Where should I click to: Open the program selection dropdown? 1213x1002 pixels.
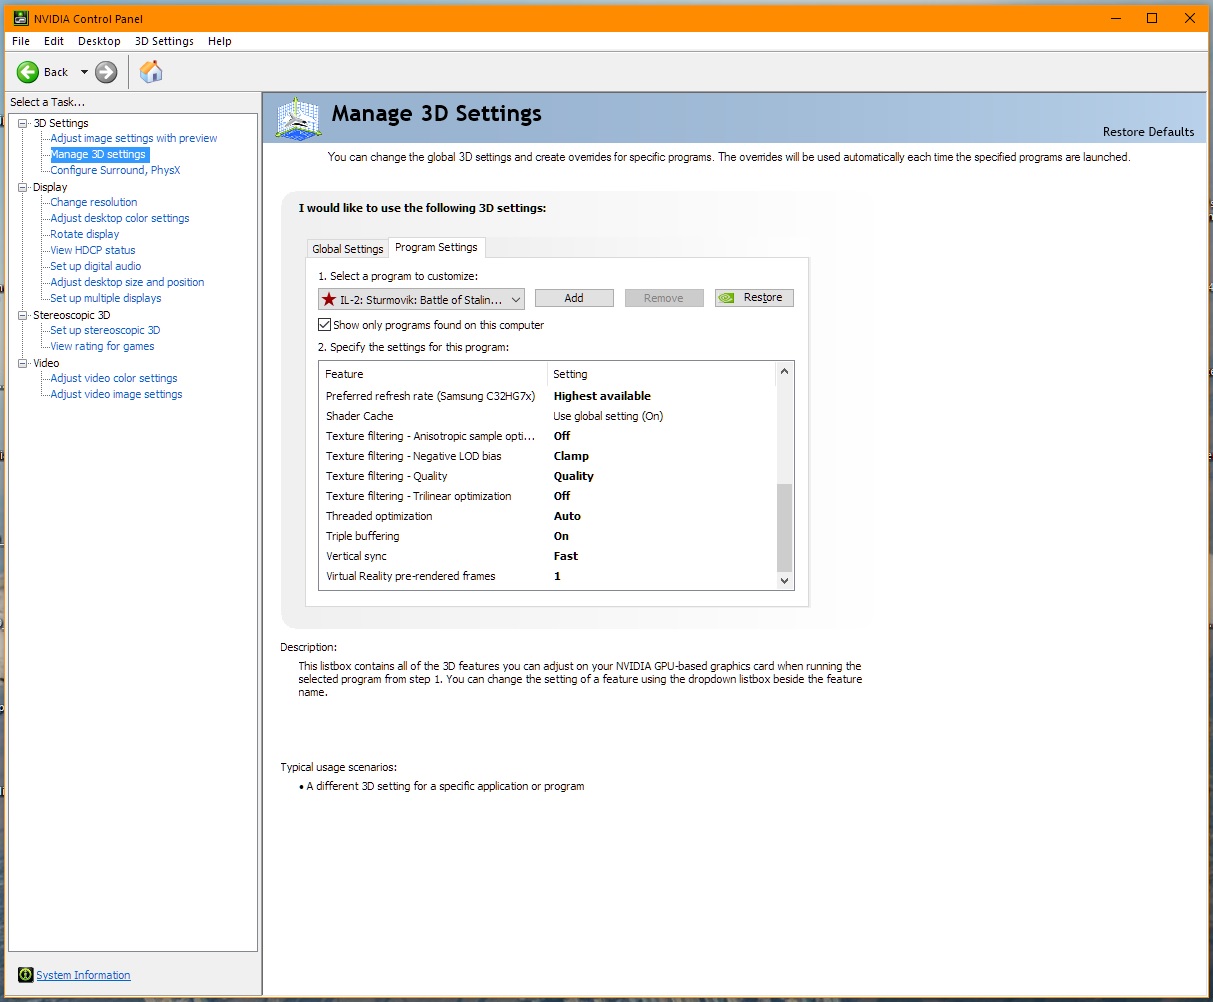421,299
